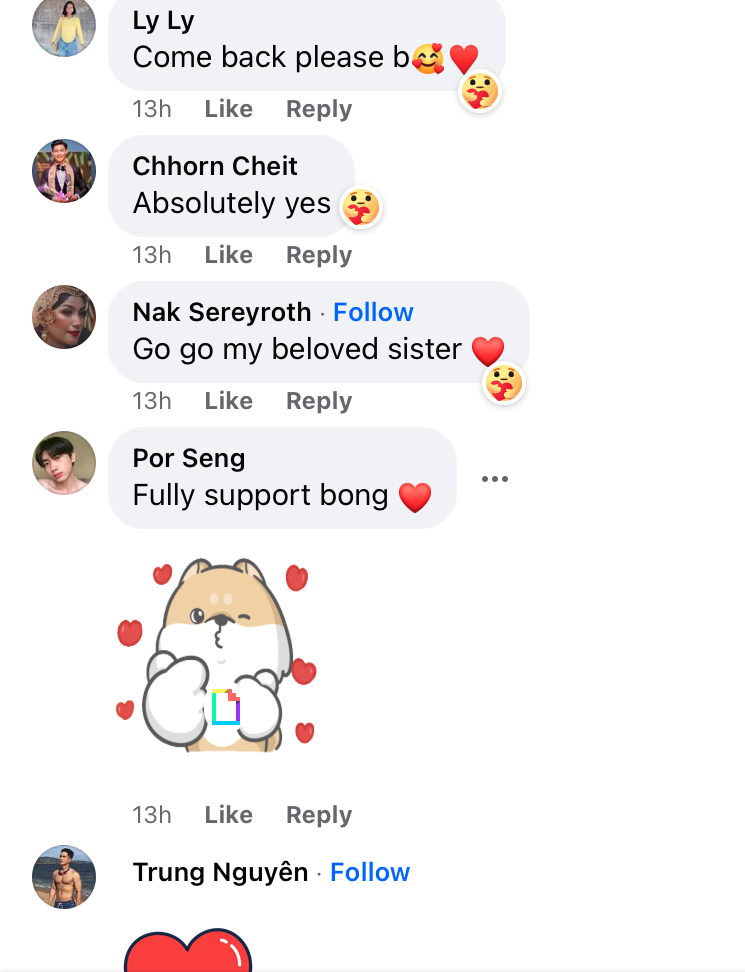Open more options for Por Seng's comment
This screenshot has height=972, width=745.
(x=494, y=479)
